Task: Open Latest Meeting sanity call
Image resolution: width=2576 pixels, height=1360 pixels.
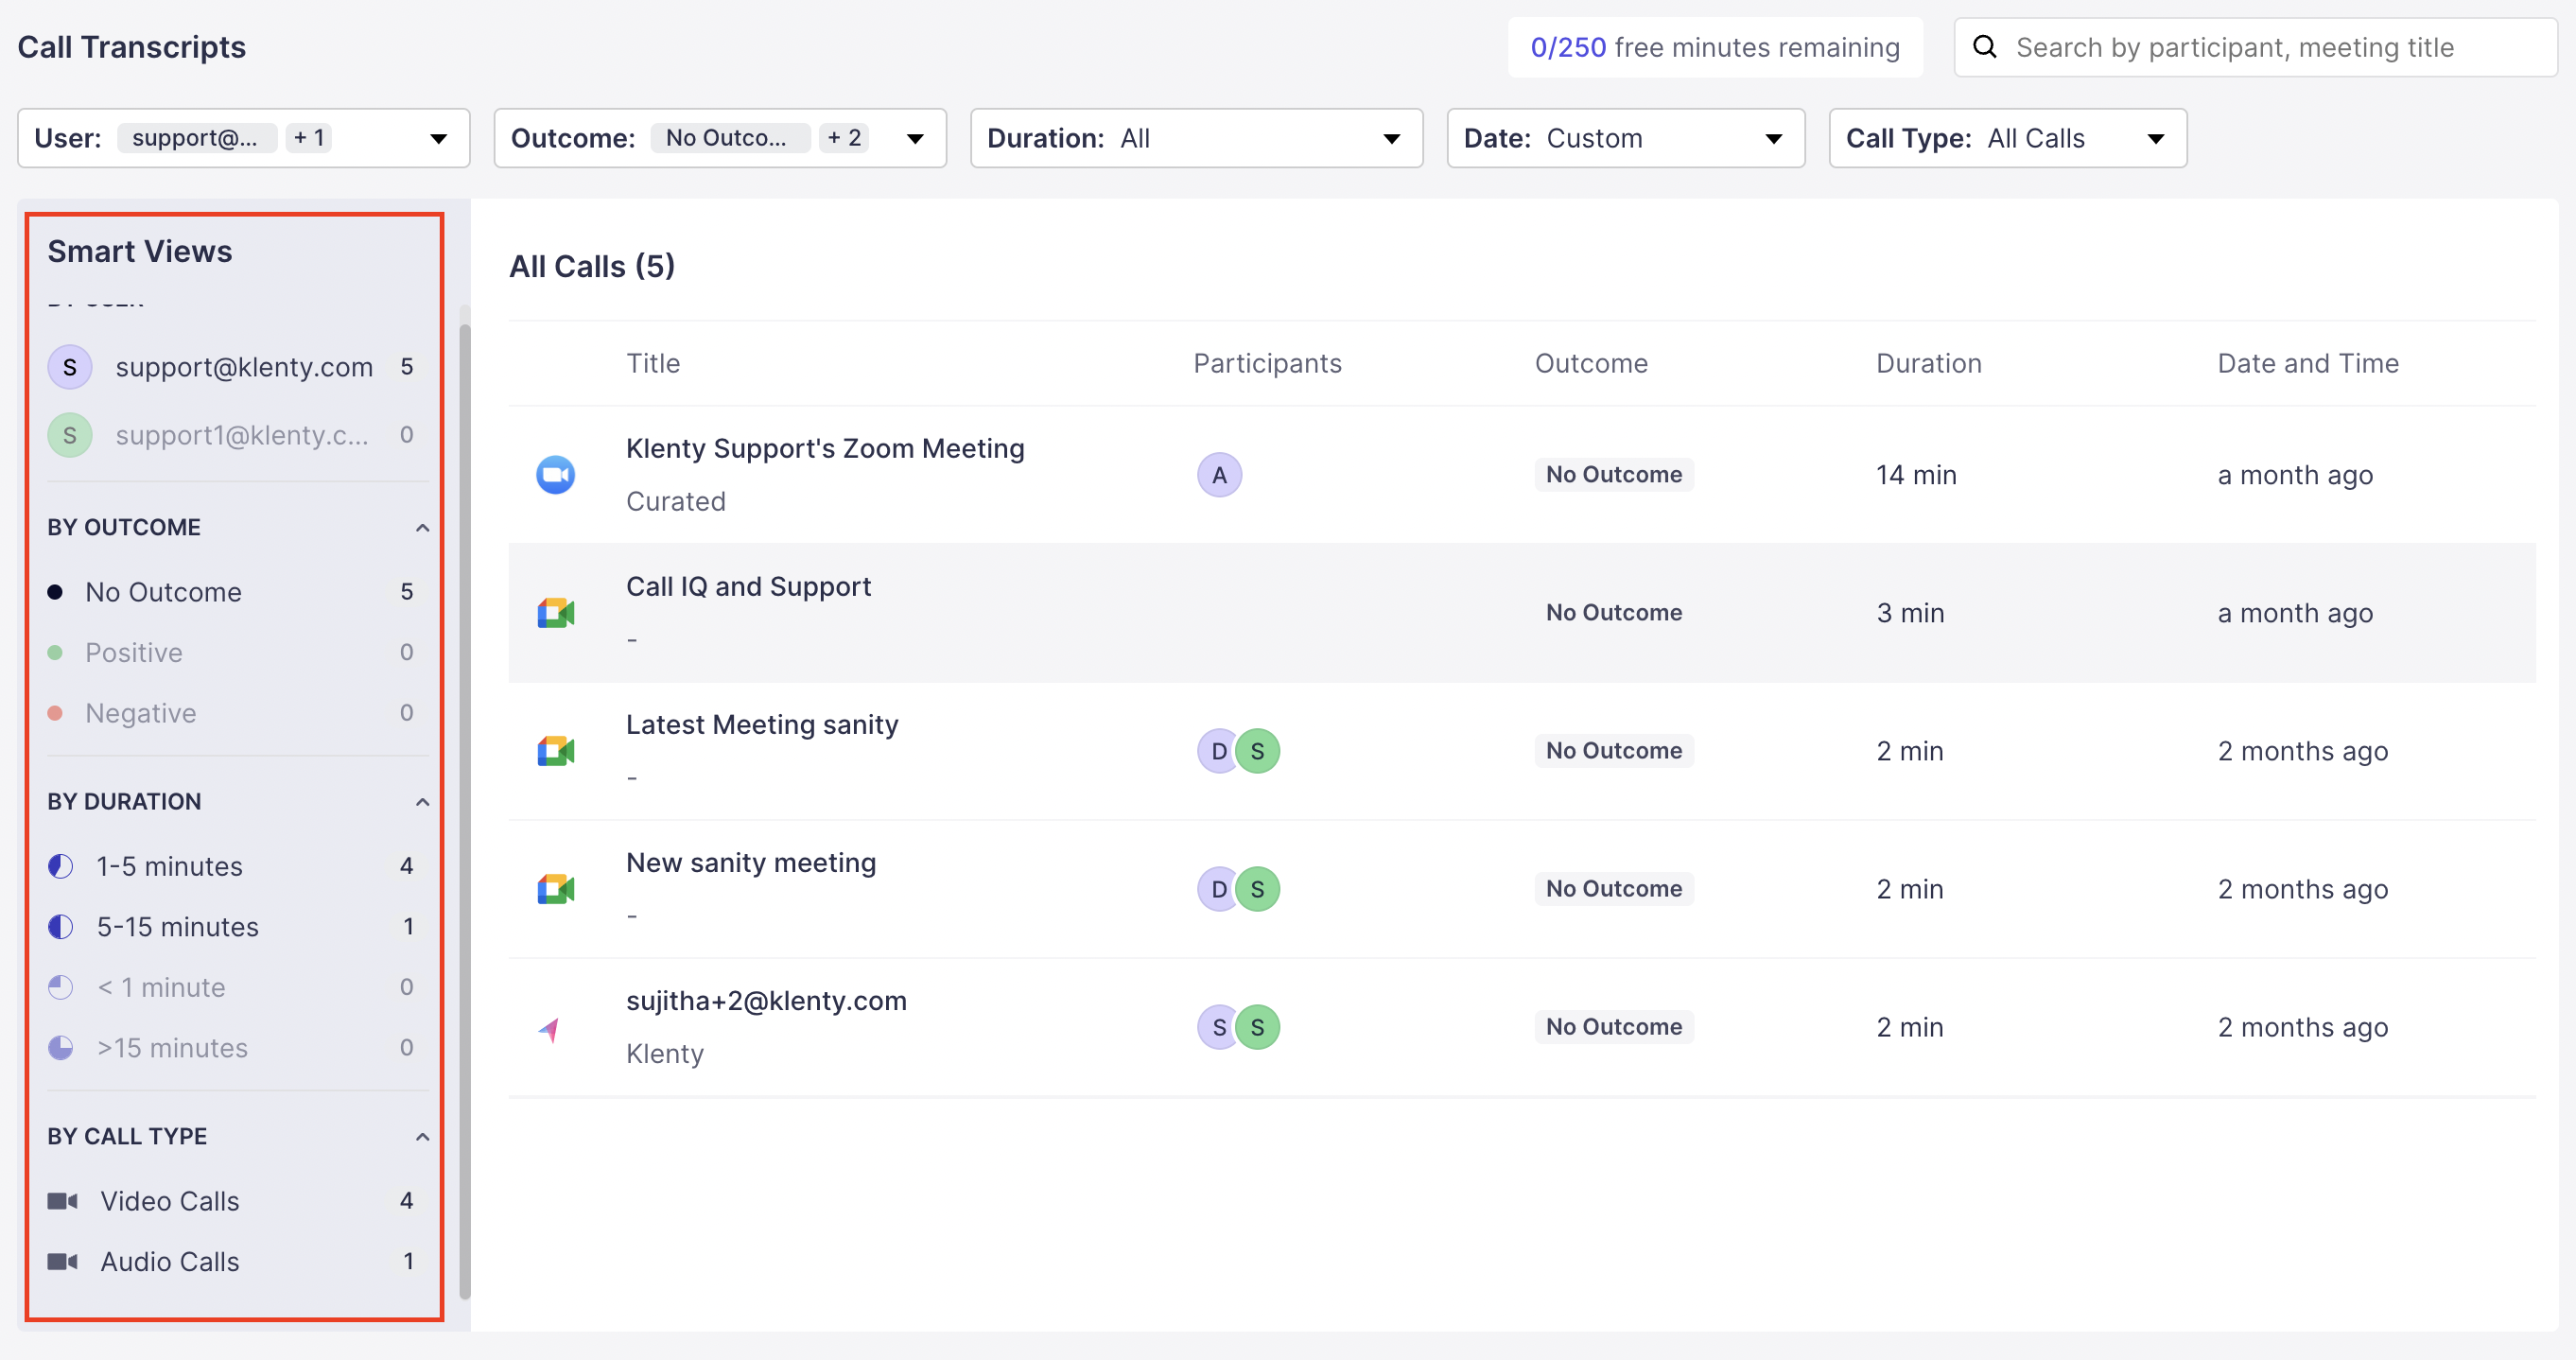Action: pos(761,724)
